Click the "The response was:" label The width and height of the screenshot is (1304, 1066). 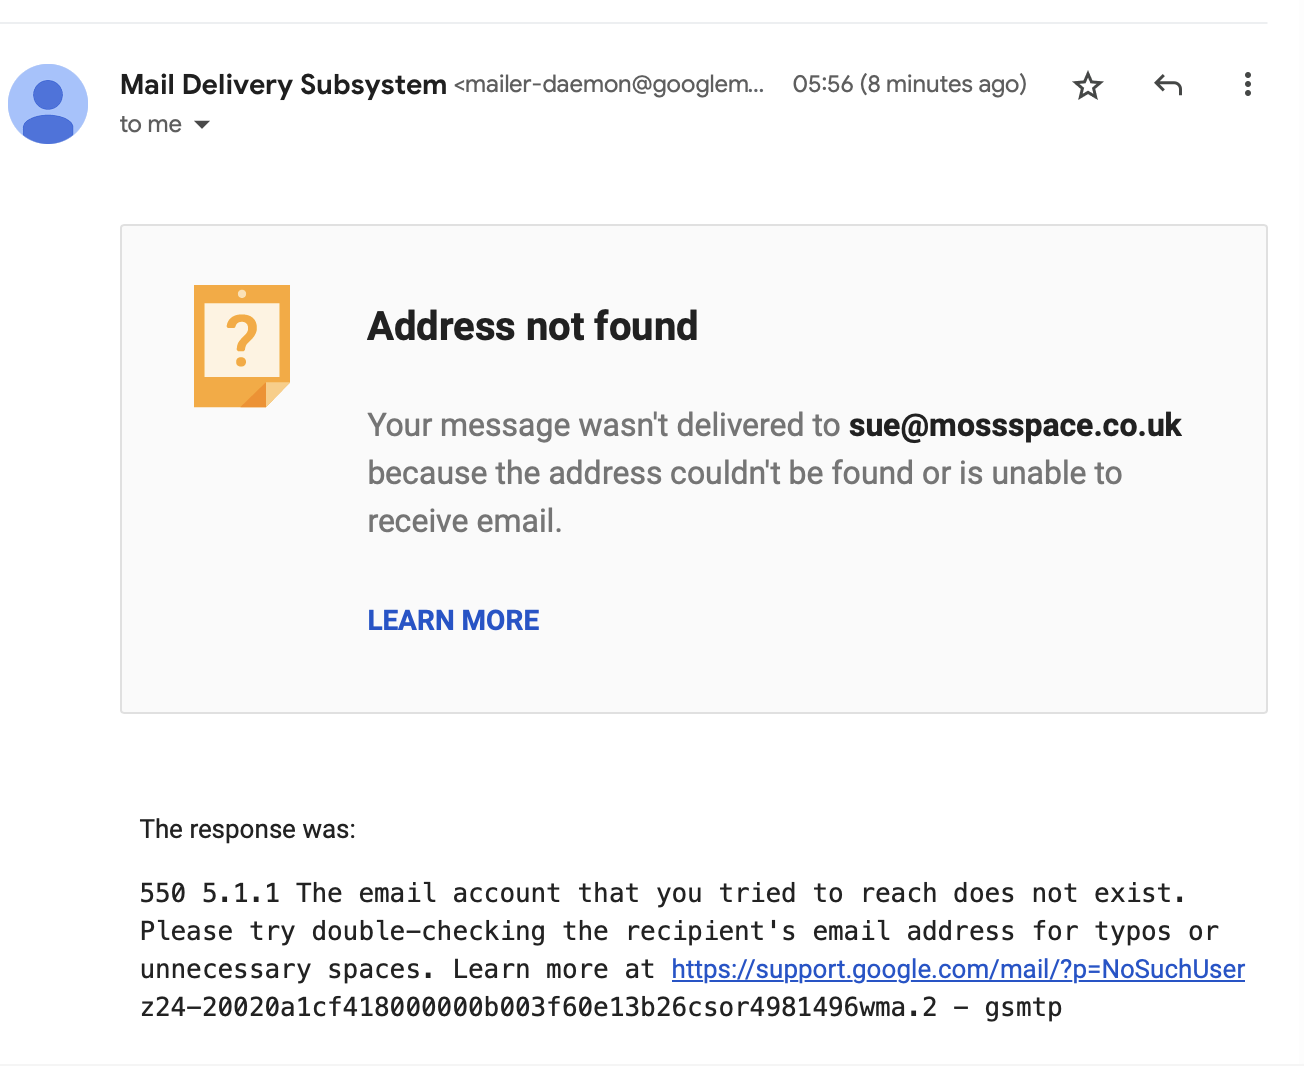tap(247, 829)
